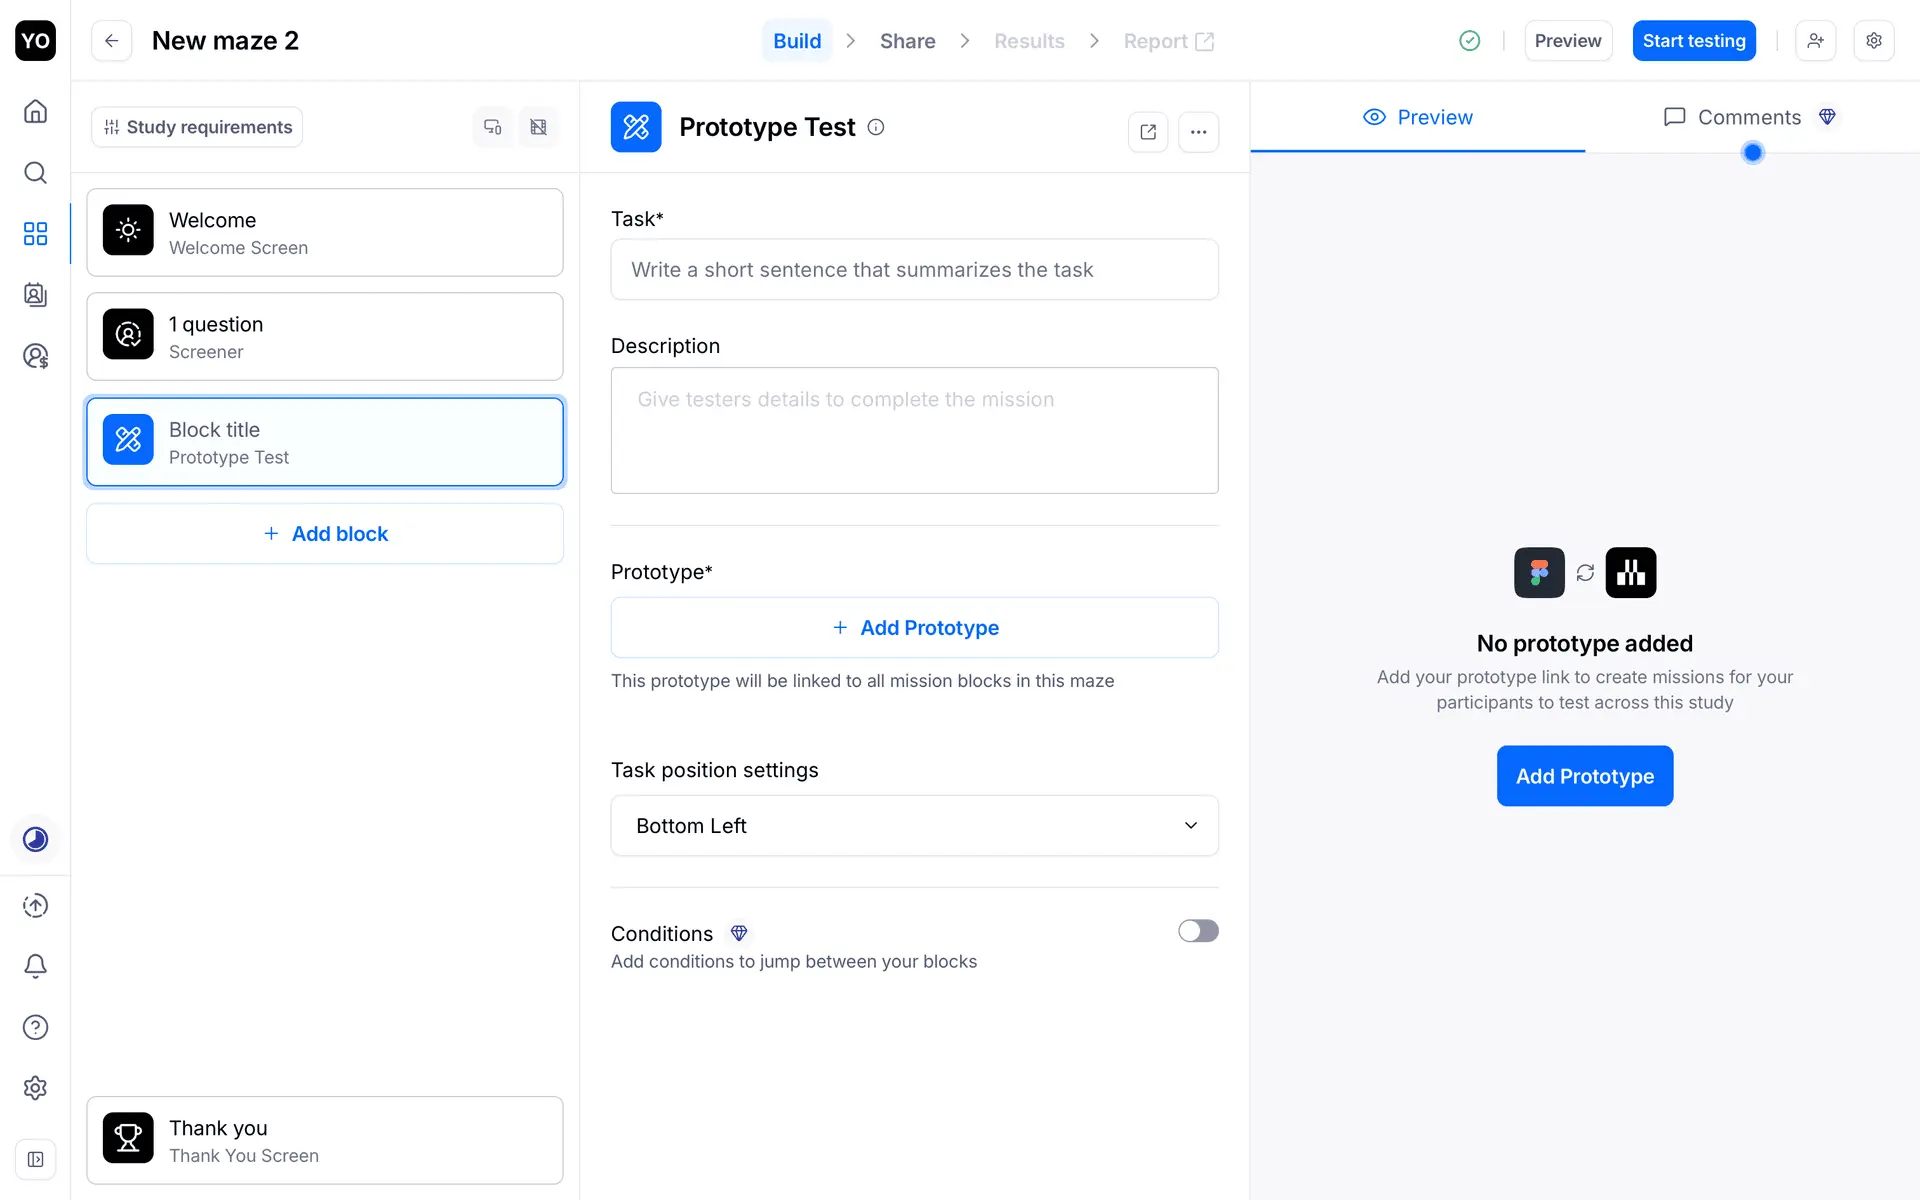Open the Home icon in sidebar

35,111
